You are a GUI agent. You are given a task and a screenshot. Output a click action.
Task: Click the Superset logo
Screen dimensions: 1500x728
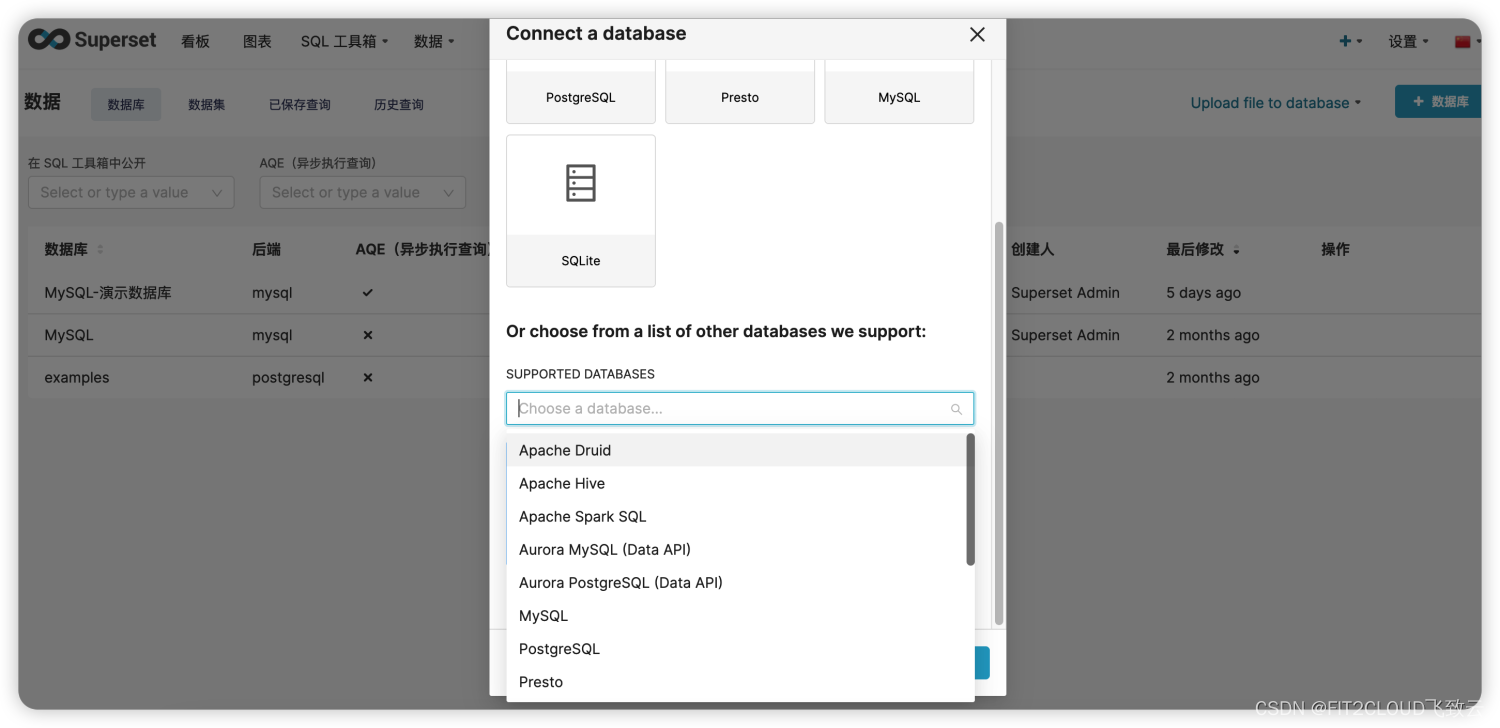(92, 40)
